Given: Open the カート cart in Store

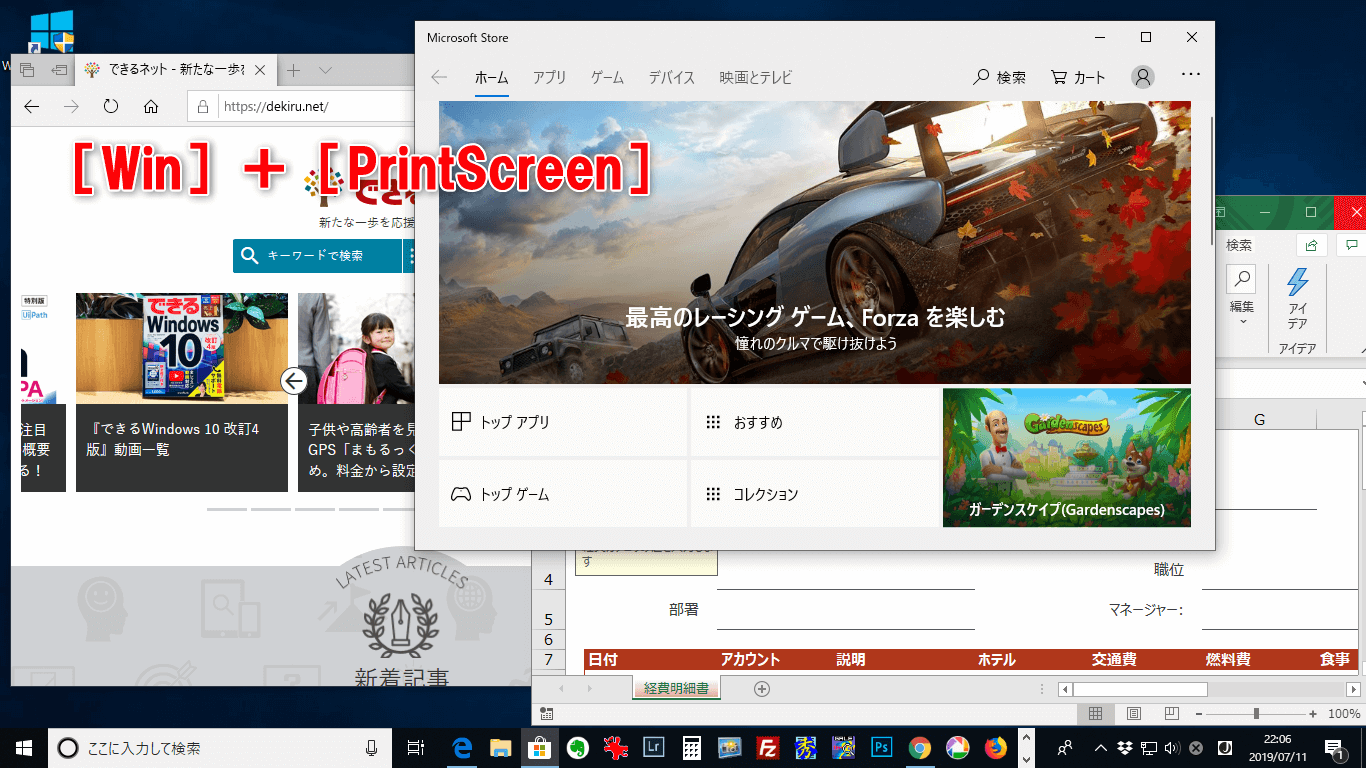Looking at the screenshot, I should point(1079,77).
